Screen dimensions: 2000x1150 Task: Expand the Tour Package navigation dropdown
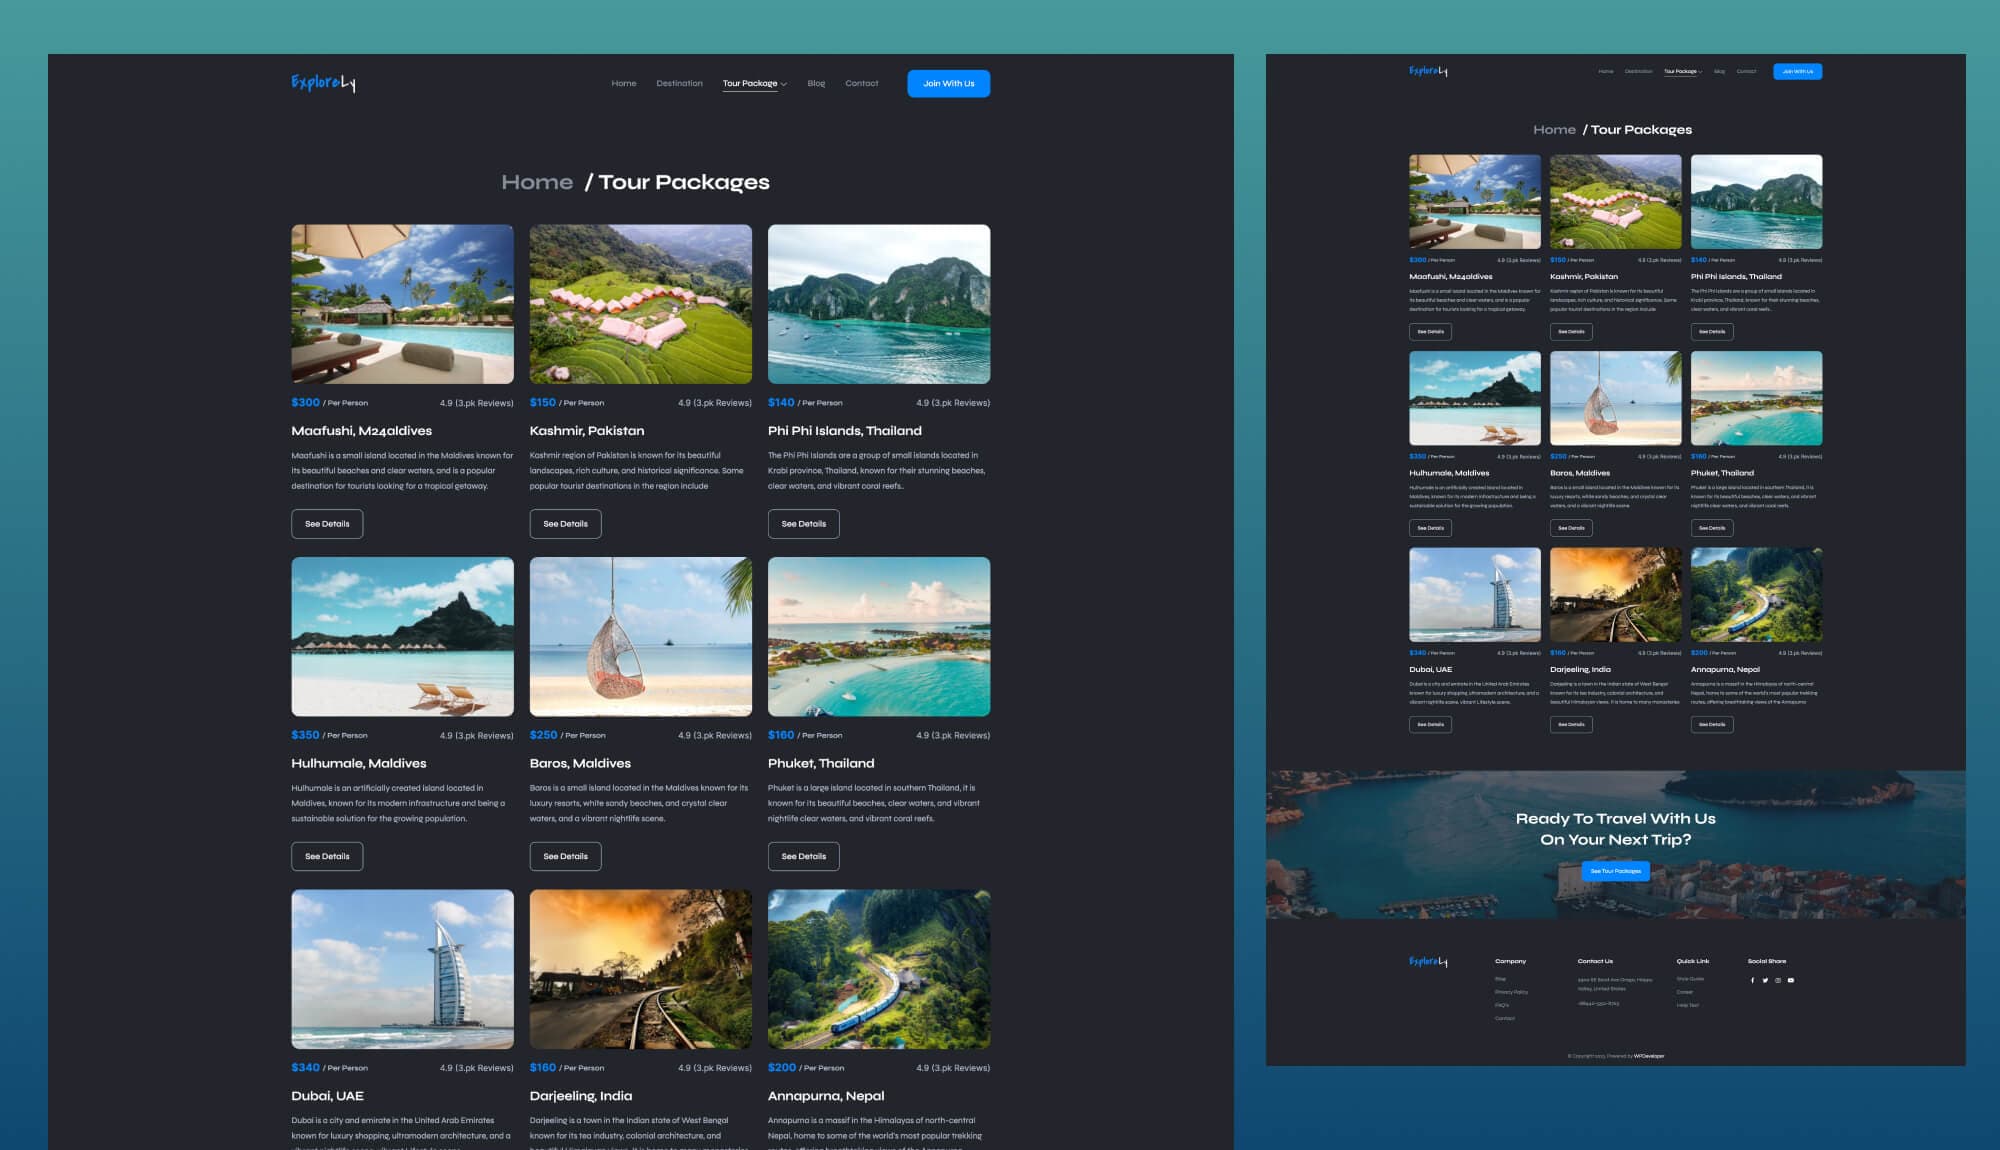coord(750,83)
